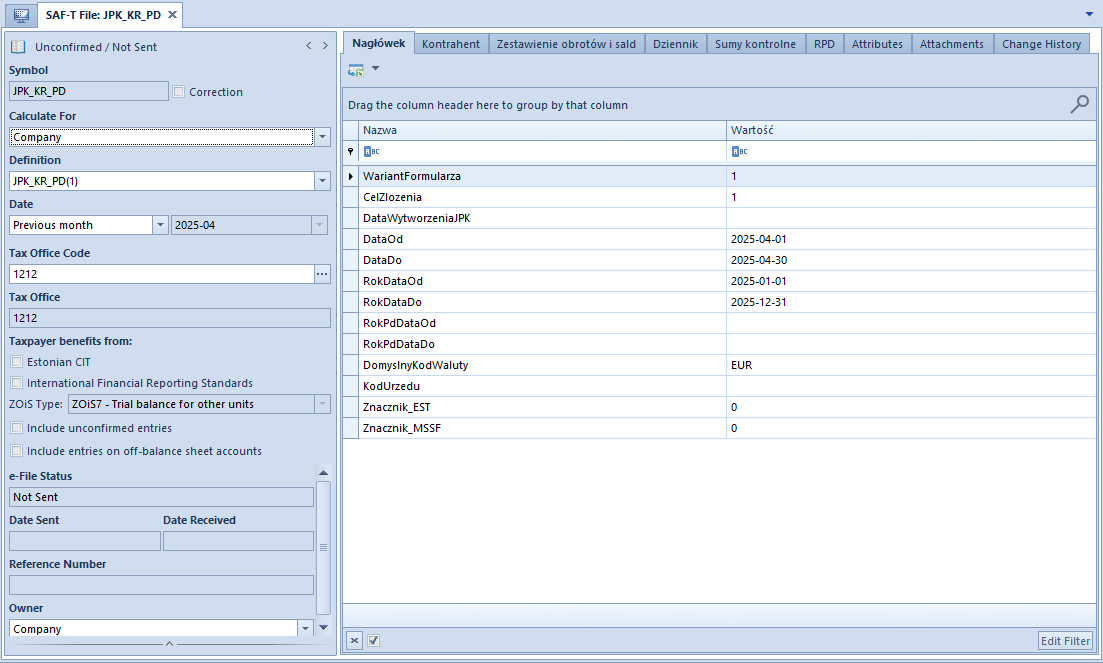Image resolution: width=1103 pixels, height=663 pixels.
Task: Open the ZOiS Type dropdown
Action: 322,404
